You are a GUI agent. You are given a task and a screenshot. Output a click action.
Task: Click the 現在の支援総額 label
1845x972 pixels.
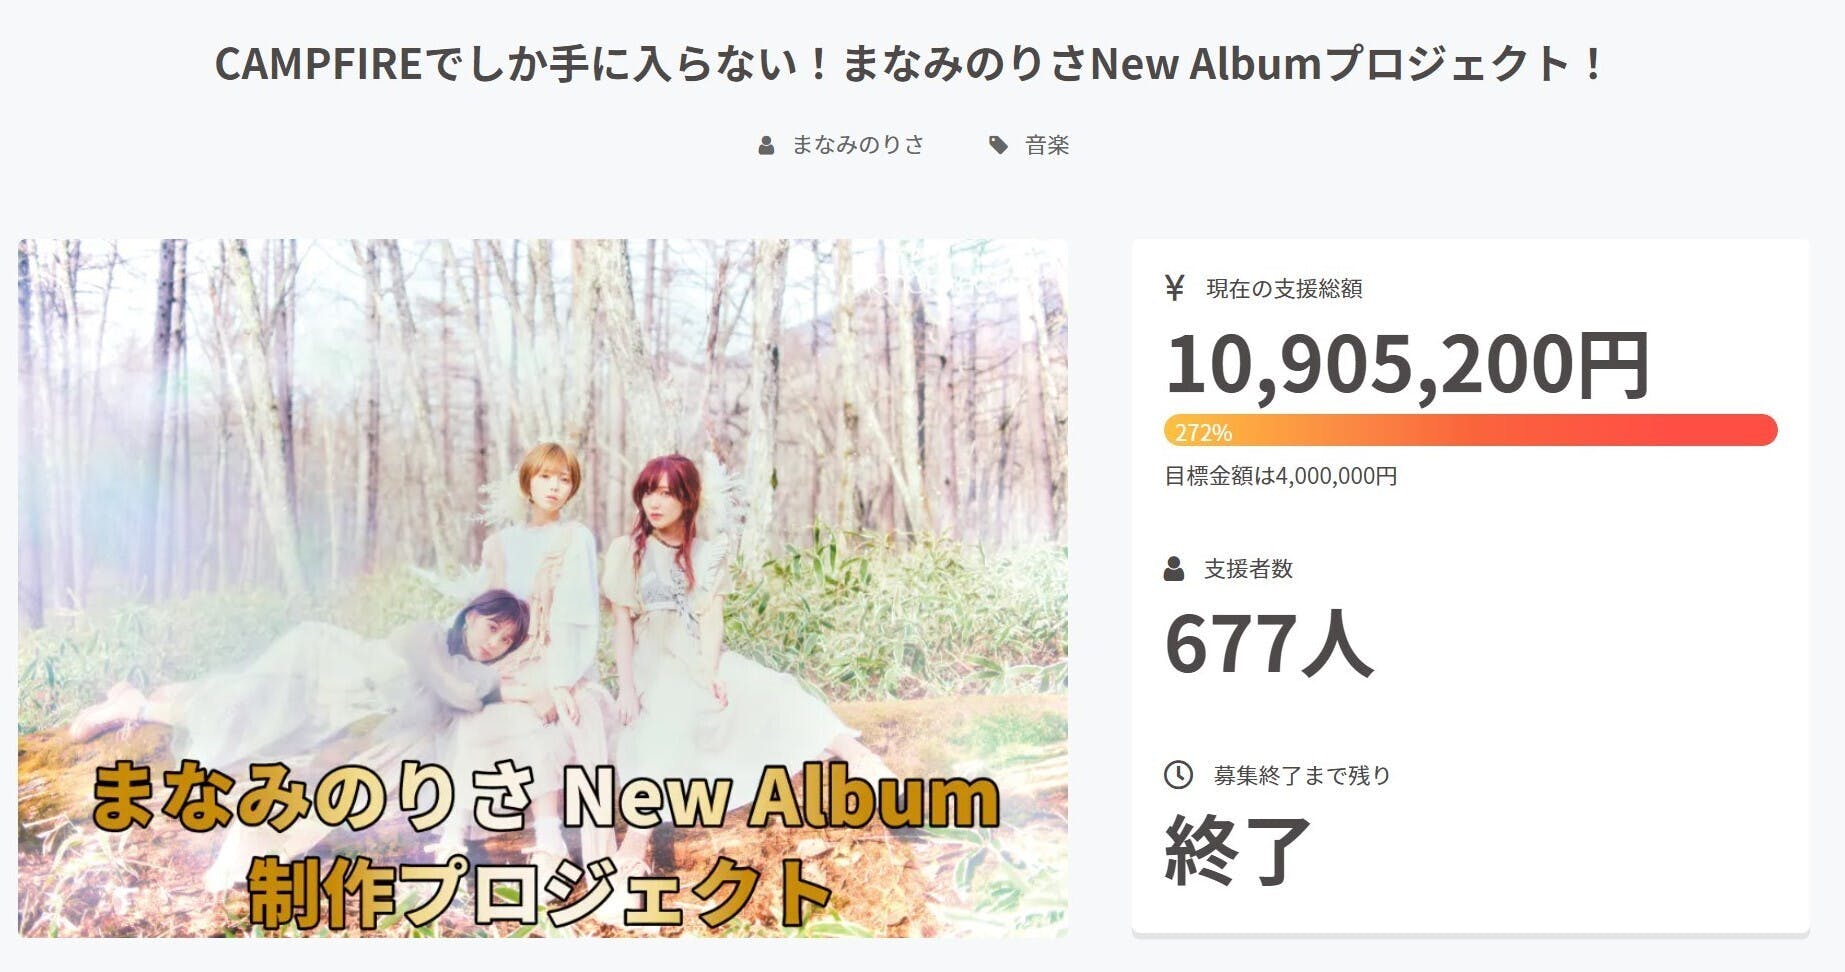1284,289
